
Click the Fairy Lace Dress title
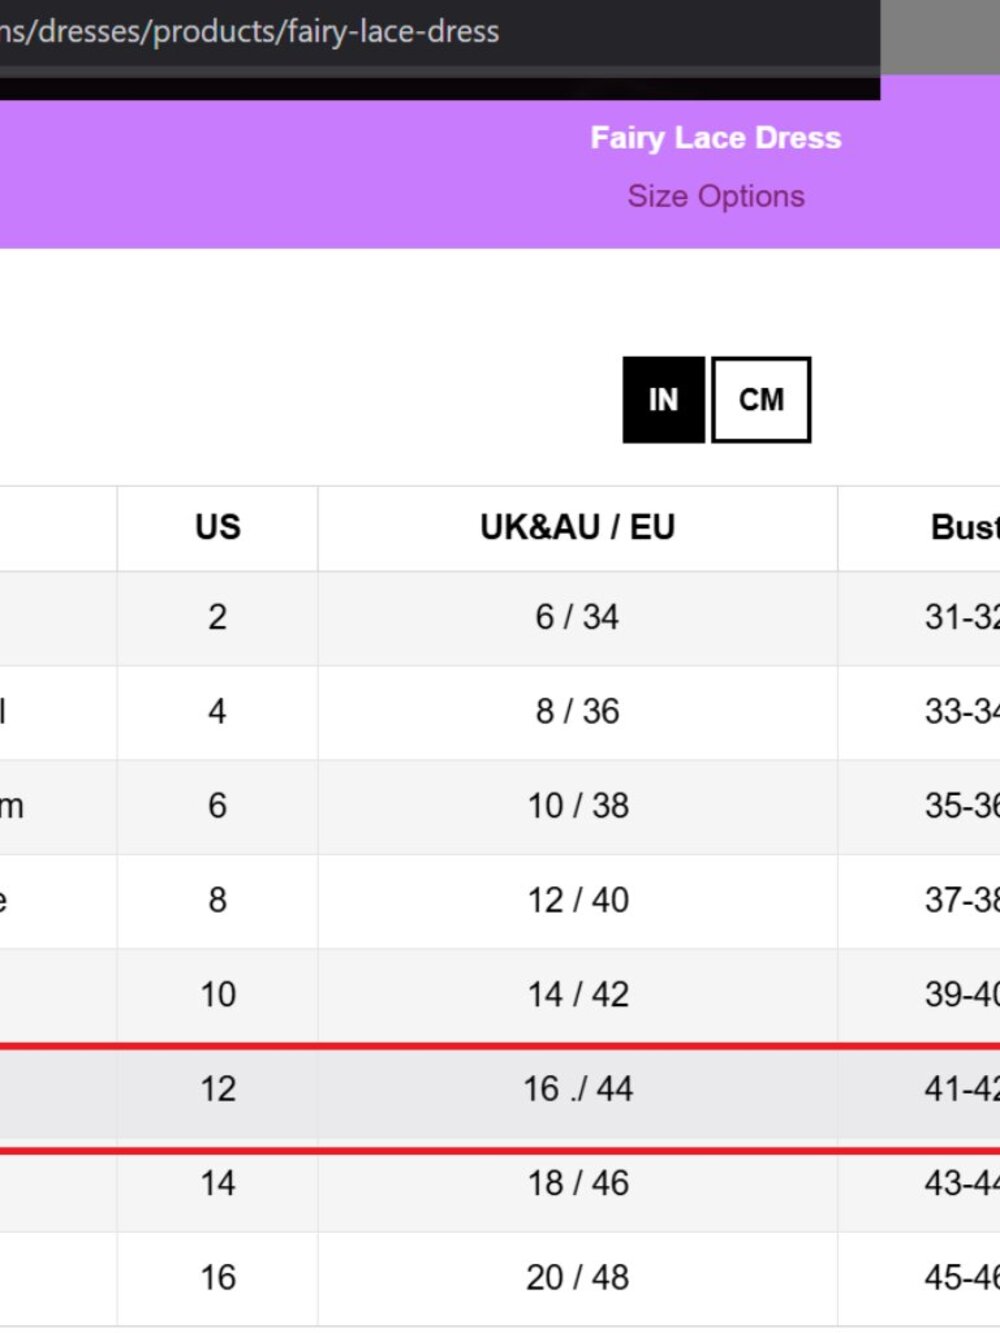pos(715,137)
